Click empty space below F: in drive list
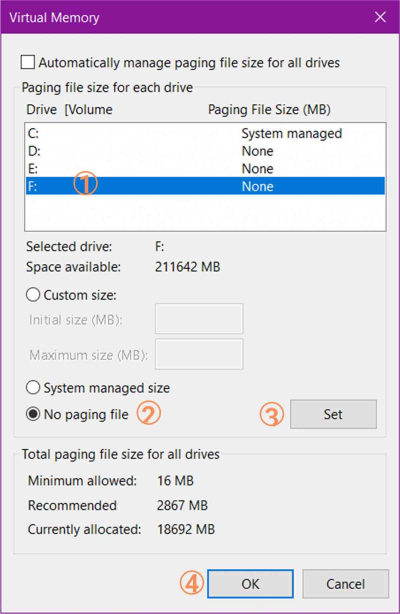 click(205, 212)
